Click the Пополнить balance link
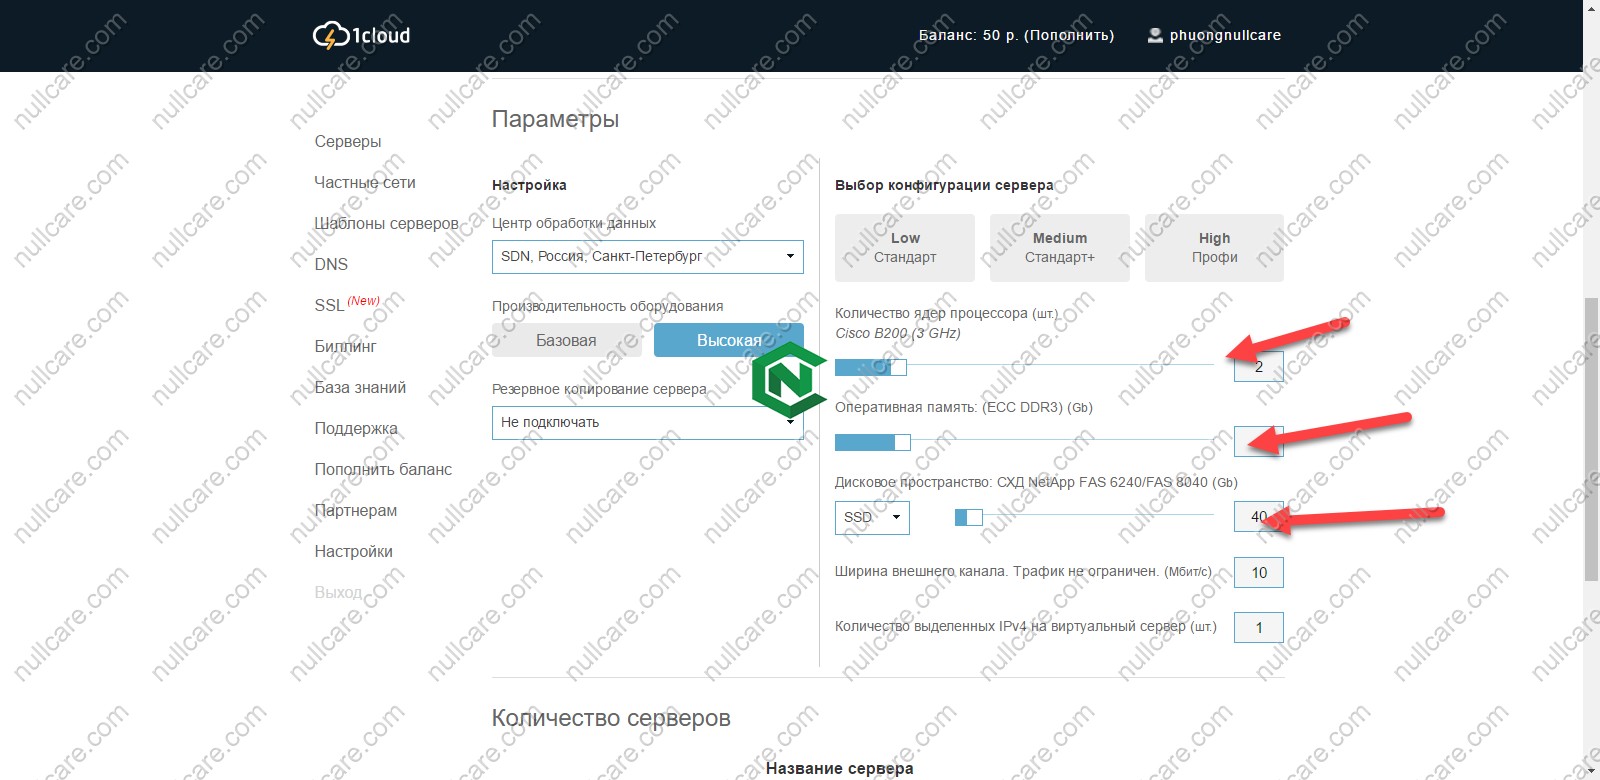This screenshot has height=780, width=1600. [1069, 35]
